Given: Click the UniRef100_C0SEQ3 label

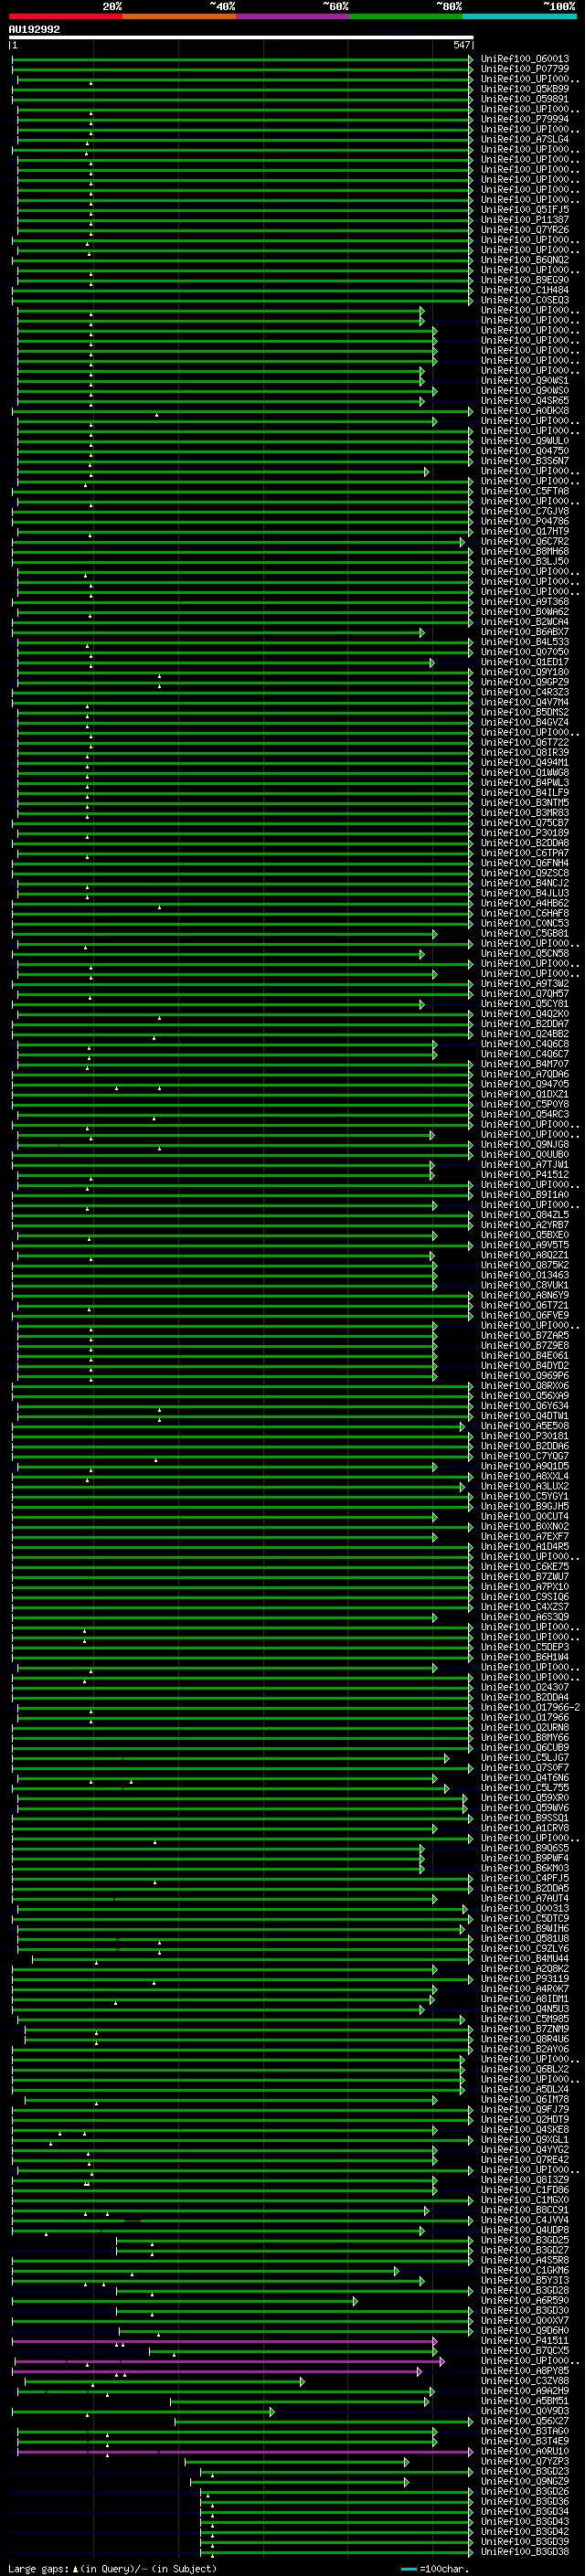Looking at the screenshot, I should [525, 300].
